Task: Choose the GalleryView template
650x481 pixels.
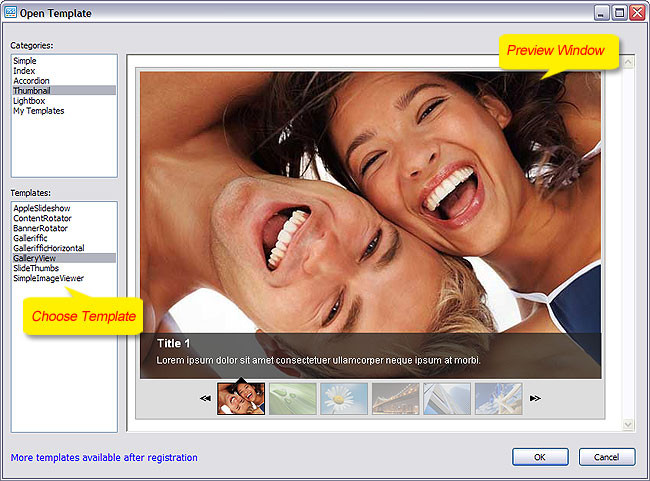Action: point(64,258)
